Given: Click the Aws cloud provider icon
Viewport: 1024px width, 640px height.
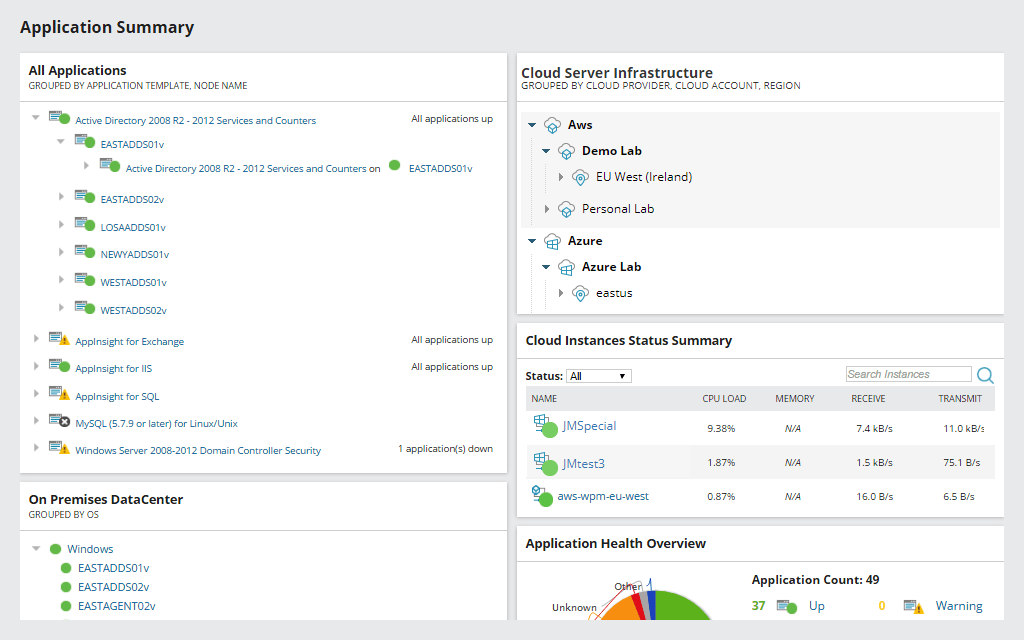Looking at the screenshot, I should (x=554, y=124).
